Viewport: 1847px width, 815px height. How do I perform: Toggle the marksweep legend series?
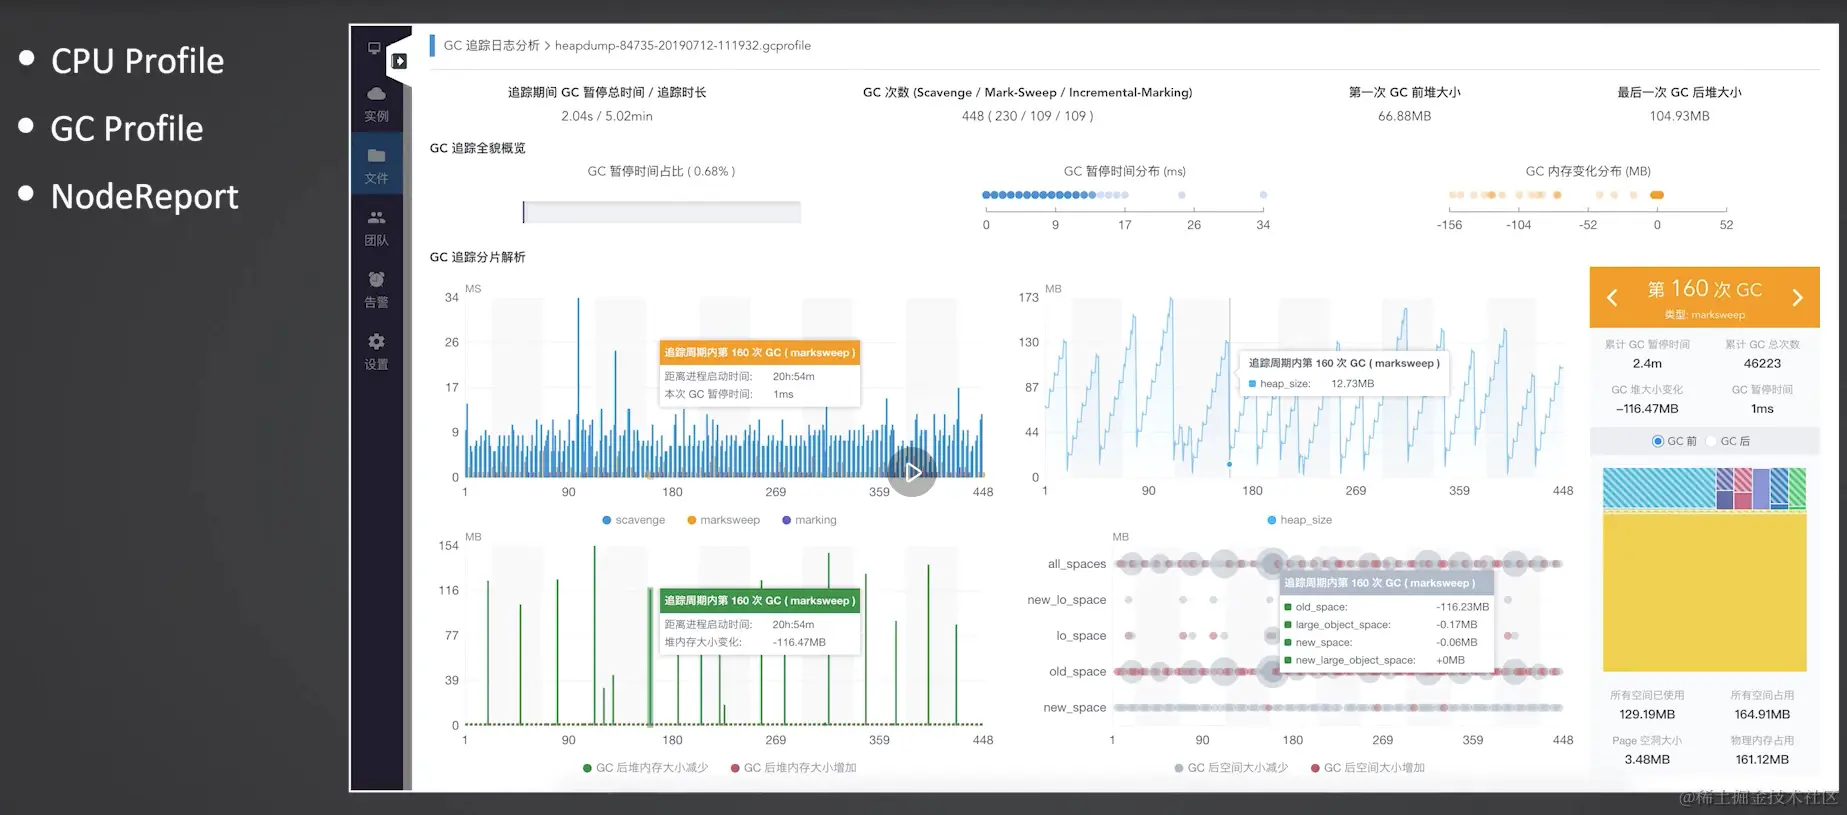tap(723, 520)
